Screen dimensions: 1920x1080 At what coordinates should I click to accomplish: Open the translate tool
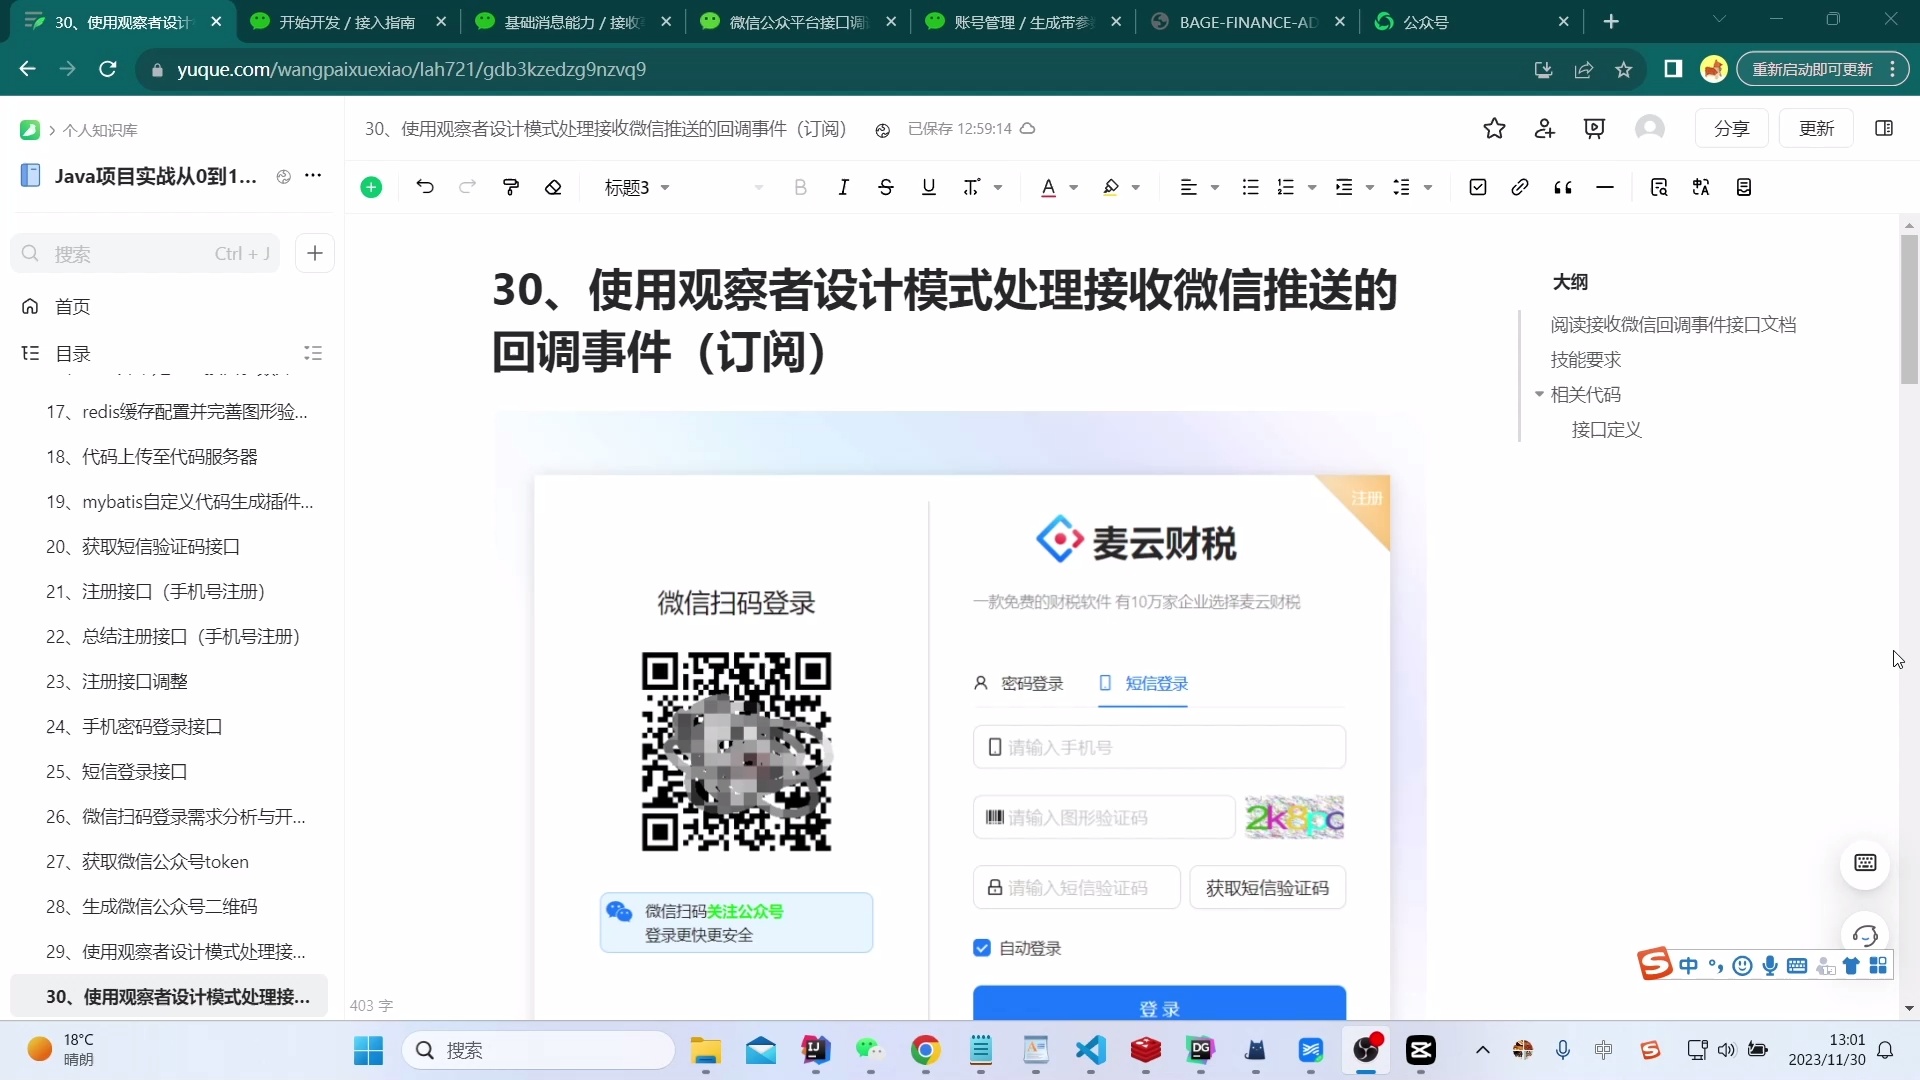pyautogui.click(x=1702, y=187)
